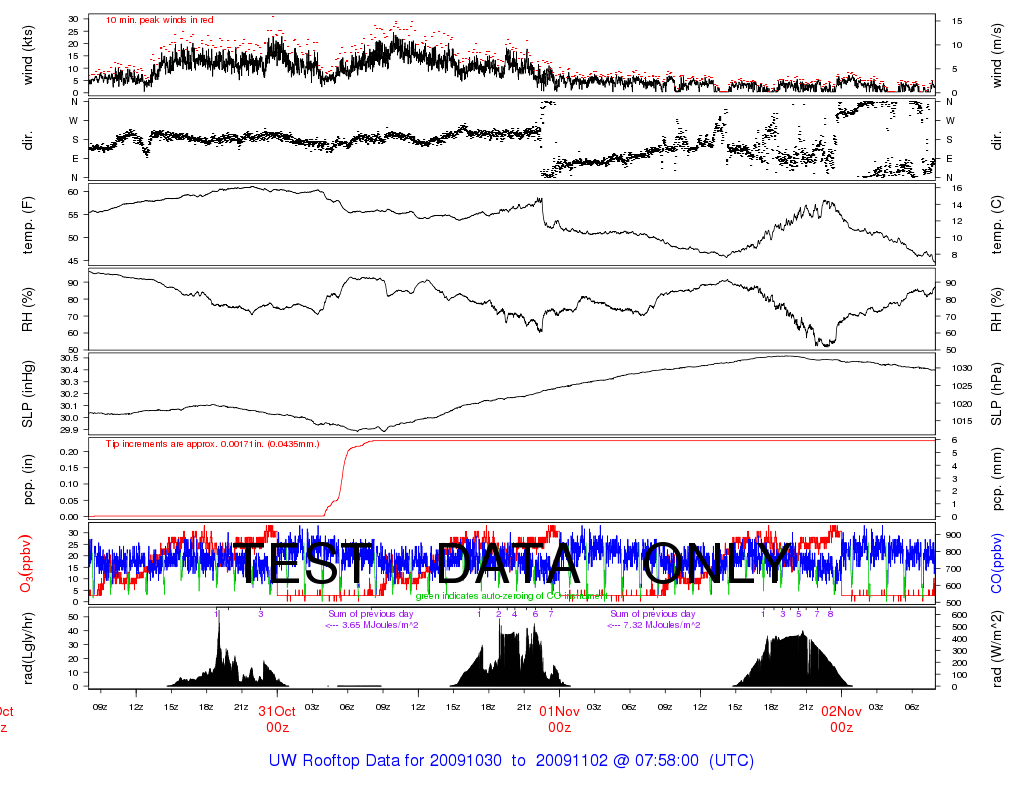Select the 'wind (kts)' axis label
The width and height of the screenshot is (1024, 800).
pos(27,56)
